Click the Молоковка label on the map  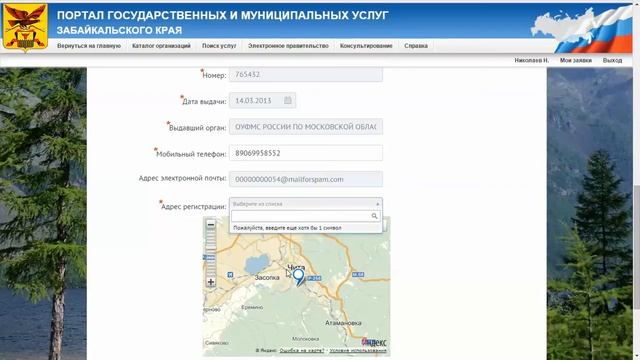[x=306, y=339]
